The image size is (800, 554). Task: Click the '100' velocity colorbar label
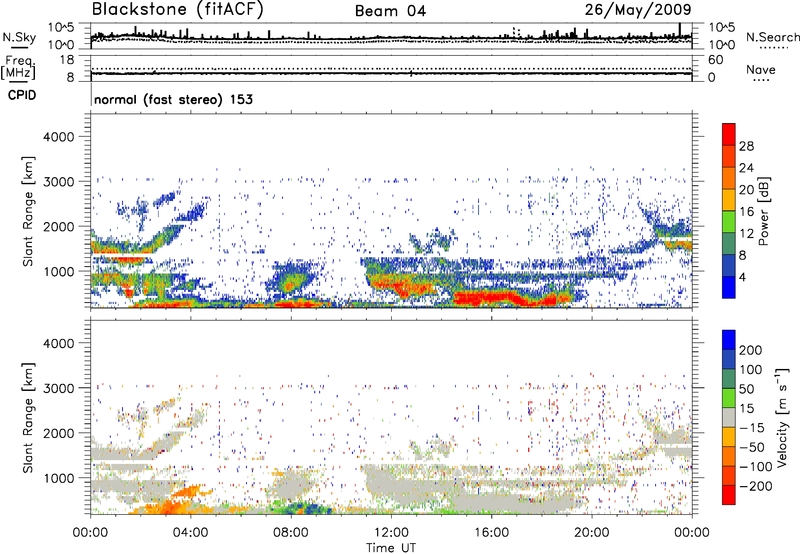click(x=751, y=370)
